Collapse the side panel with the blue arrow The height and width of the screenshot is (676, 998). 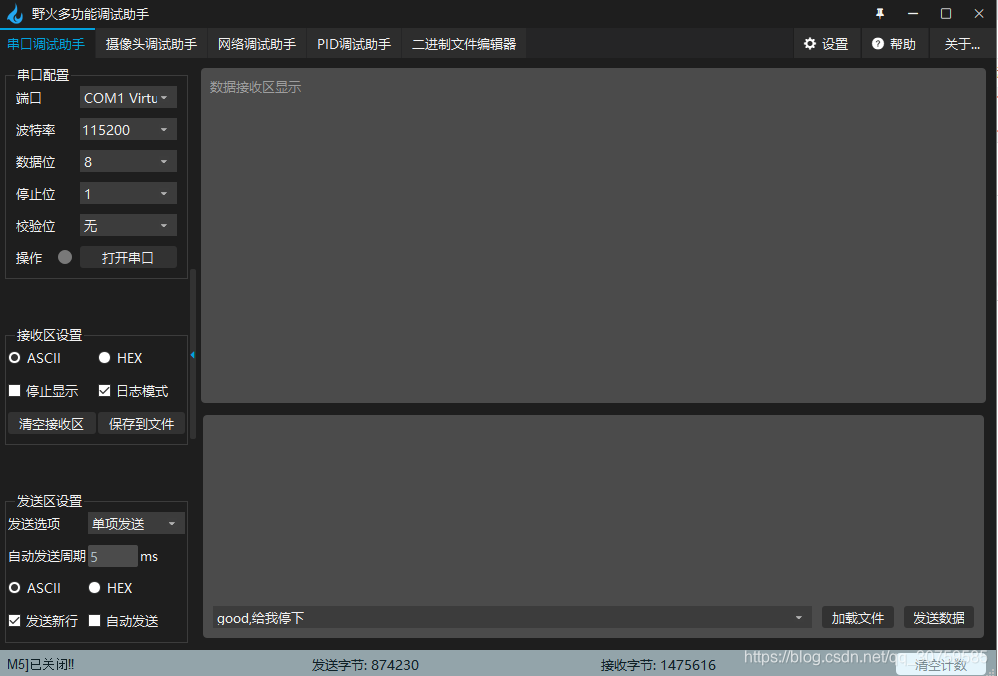coord(192,355)
